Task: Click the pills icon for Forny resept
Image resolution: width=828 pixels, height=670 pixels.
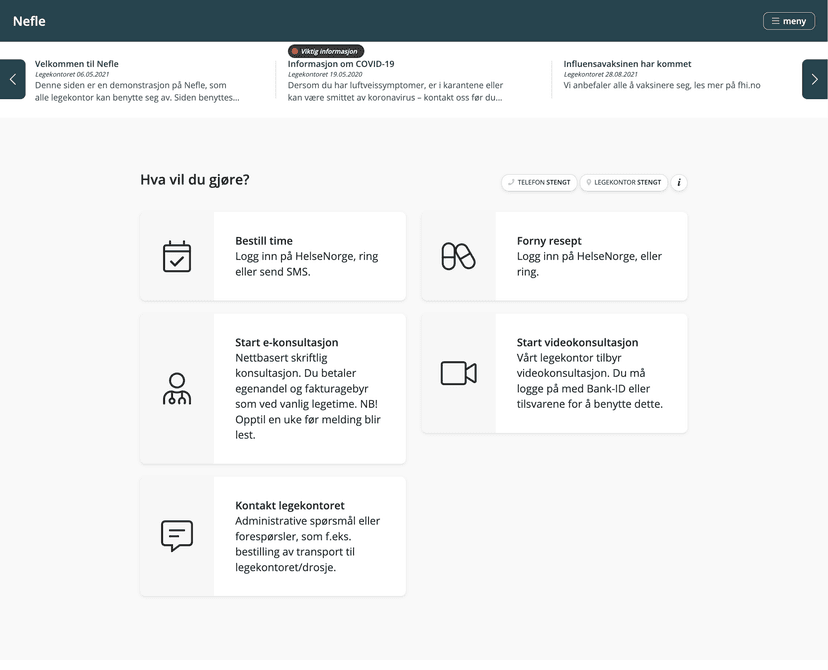Action: pos(458,257)
